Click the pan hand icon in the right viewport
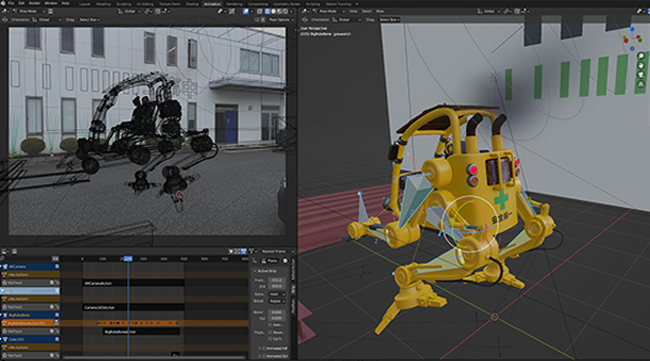650x361 pixels. [641, 66]
